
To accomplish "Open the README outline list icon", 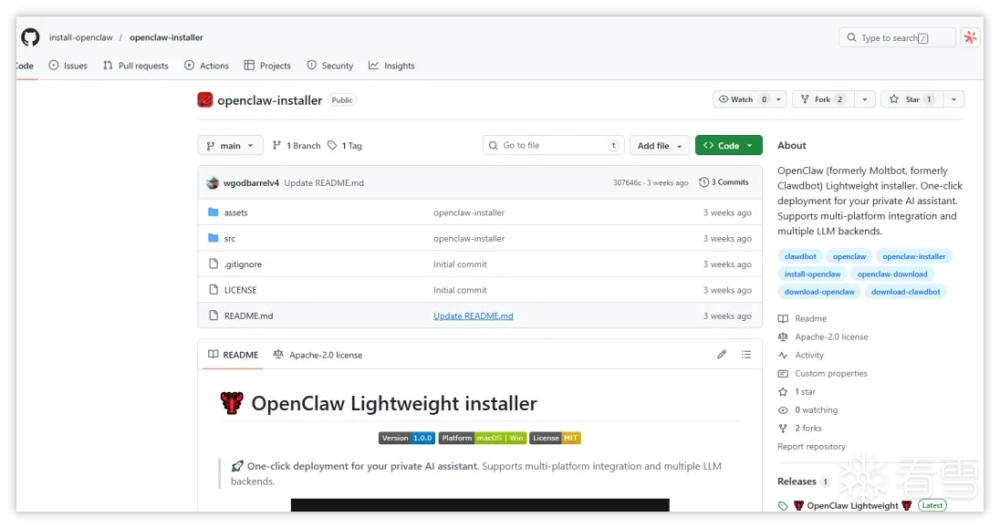I will coord(746,355).
